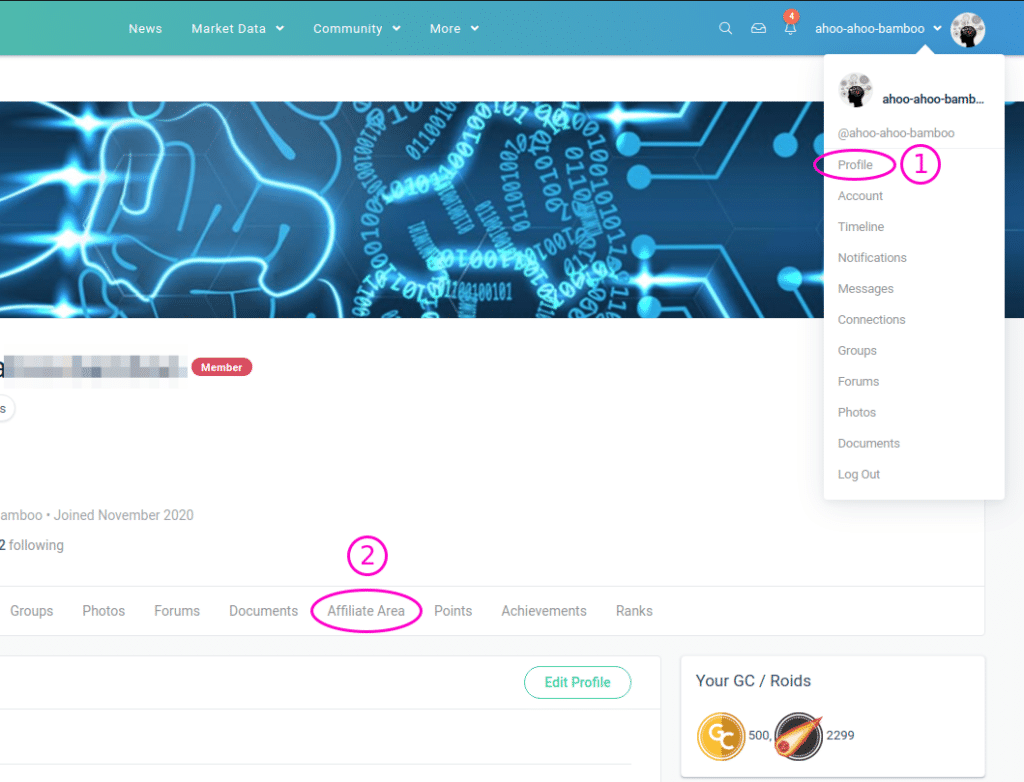Viewport: 1024px width, 782px height.
Task: Expand the Market Data dropdown
Action: click(x=238, y=29)
